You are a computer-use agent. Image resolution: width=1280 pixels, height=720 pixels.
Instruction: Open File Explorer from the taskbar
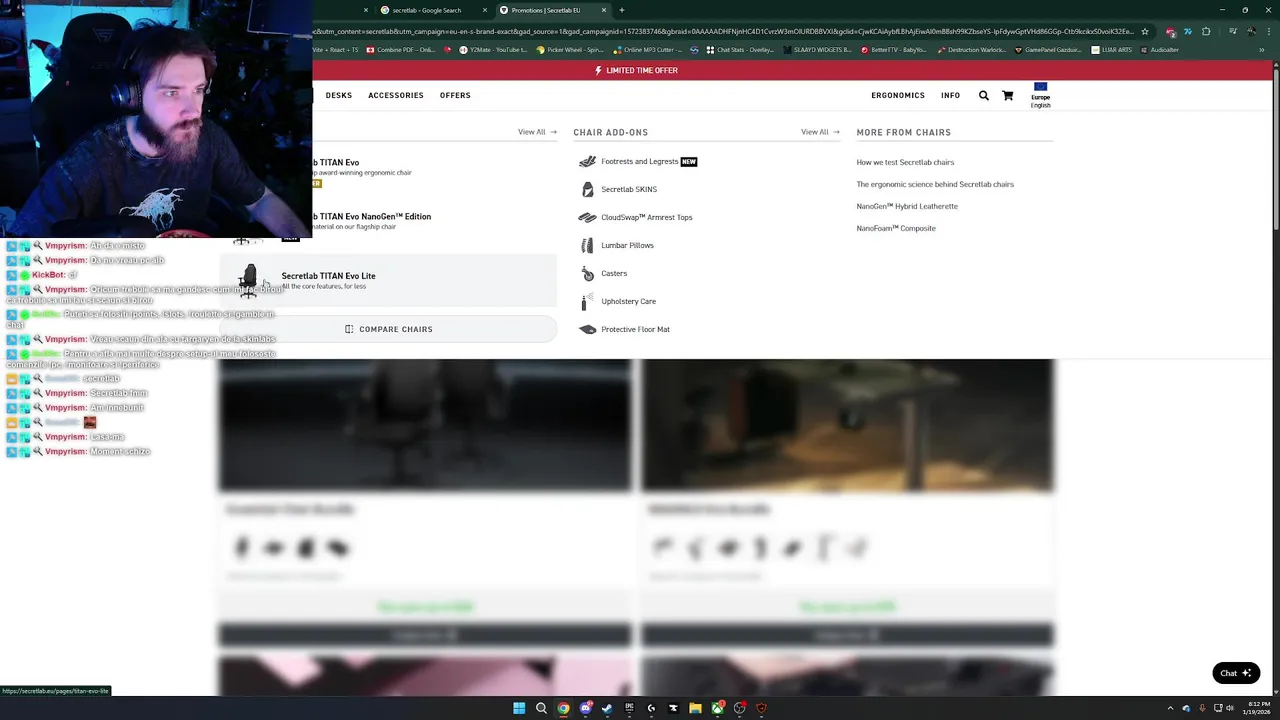(x=695, y=708)
